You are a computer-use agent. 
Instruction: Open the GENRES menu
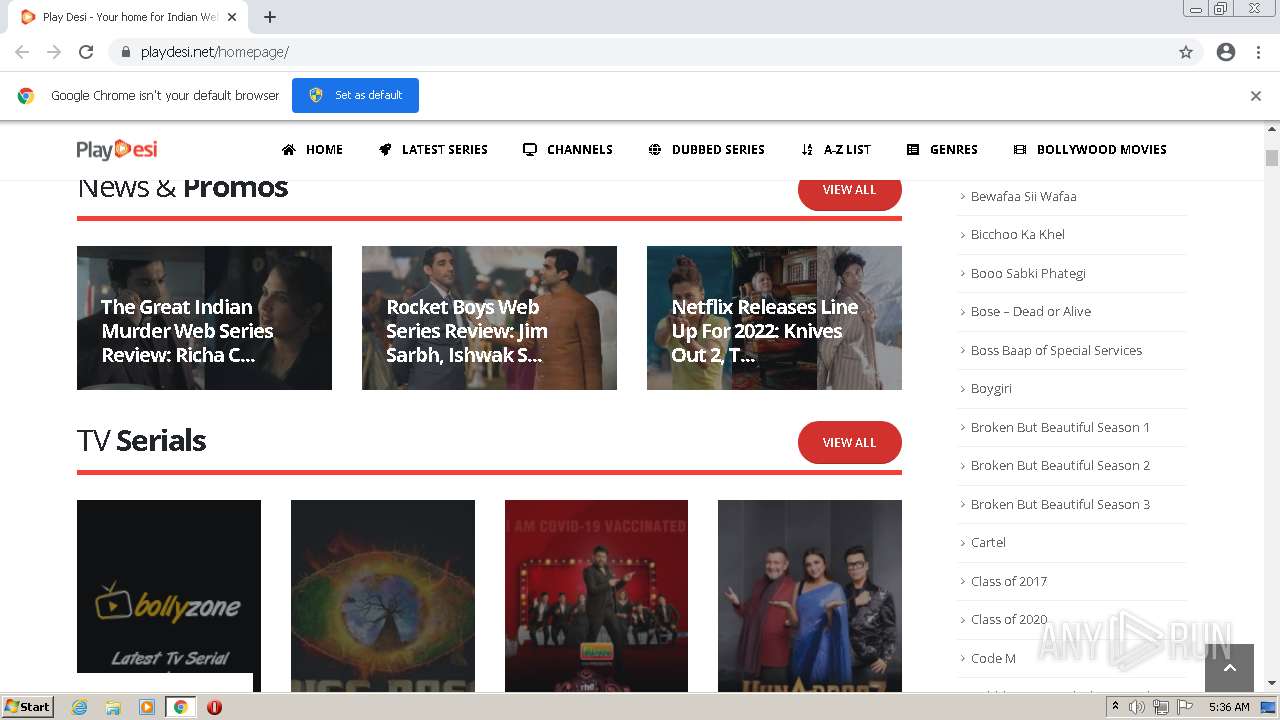942,149
